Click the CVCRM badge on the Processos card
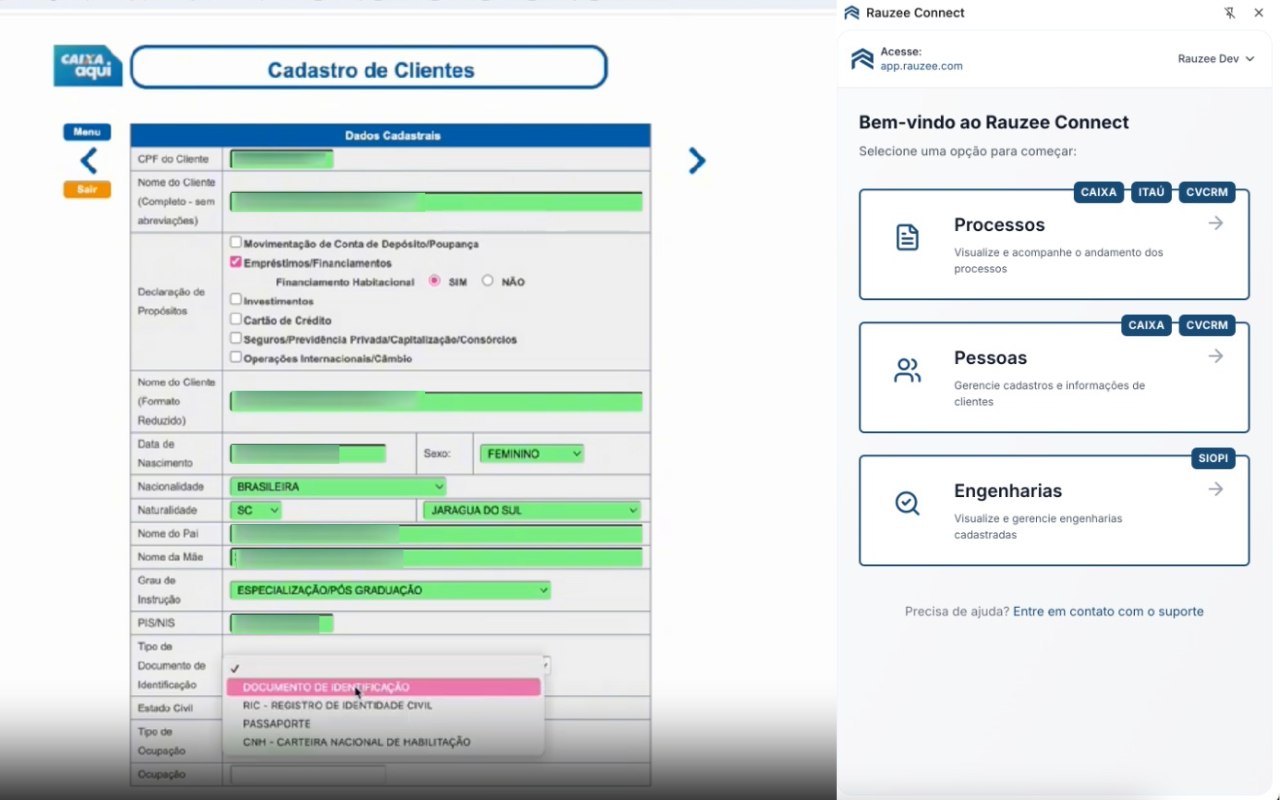Viewport: 1280px width, 800px height. pos(1207,192)
